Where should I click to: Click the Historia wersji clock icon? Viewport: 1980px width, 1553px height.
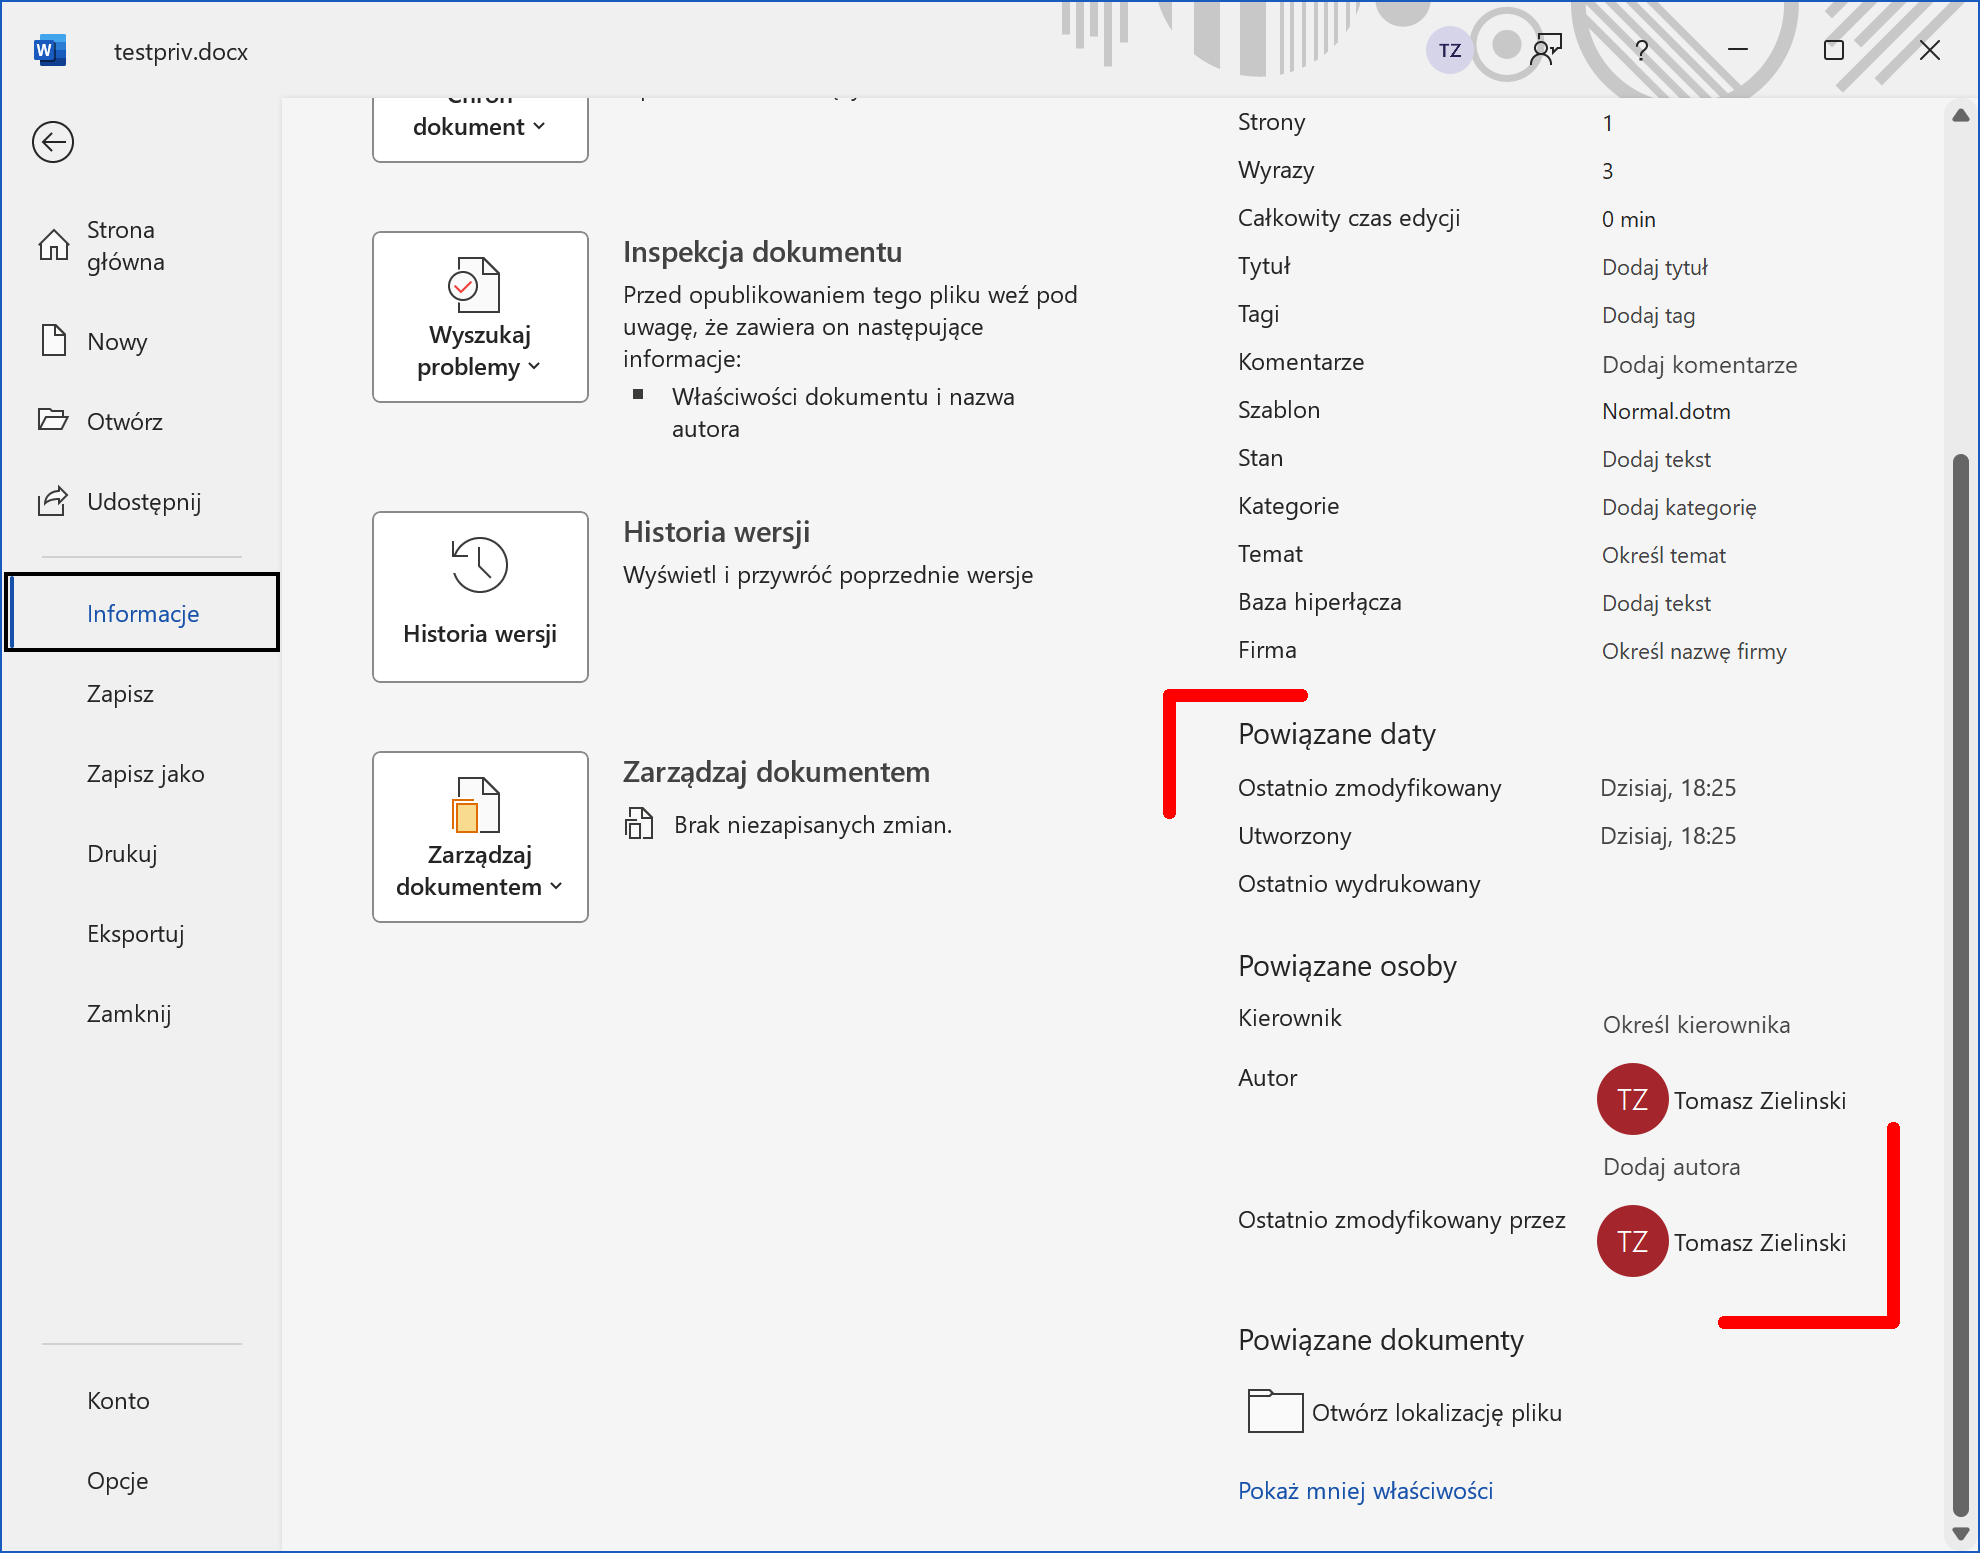pos(480,565)
